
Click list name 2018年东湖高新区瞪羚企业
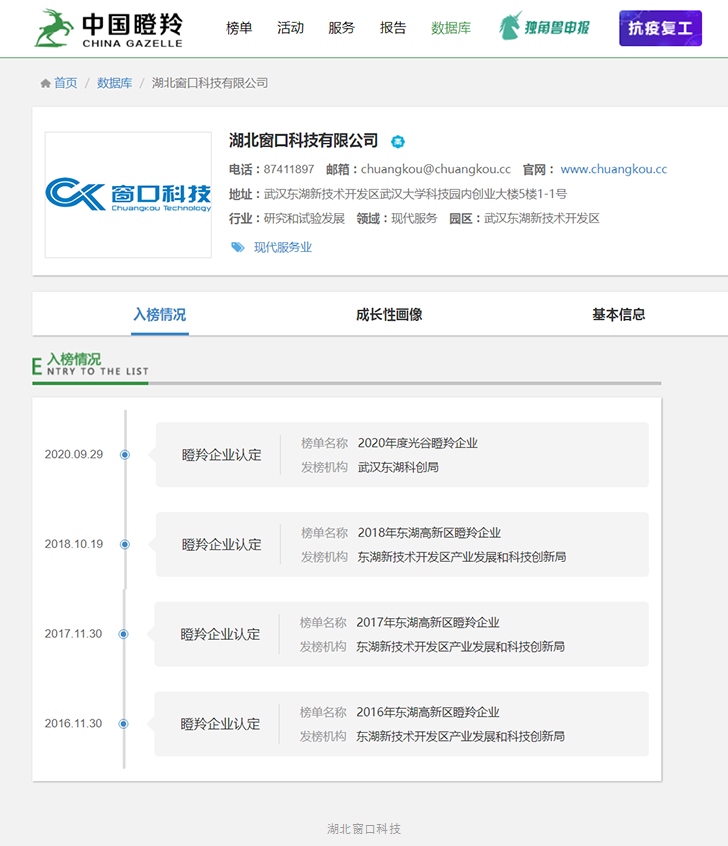click(429, 533)
